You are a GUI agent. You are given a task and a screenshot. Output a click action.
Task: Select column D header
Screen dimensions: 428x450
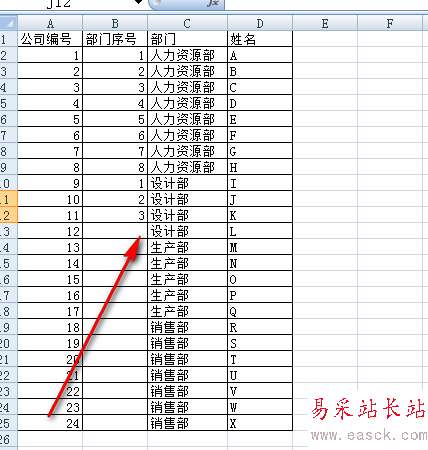pos(260,23)
